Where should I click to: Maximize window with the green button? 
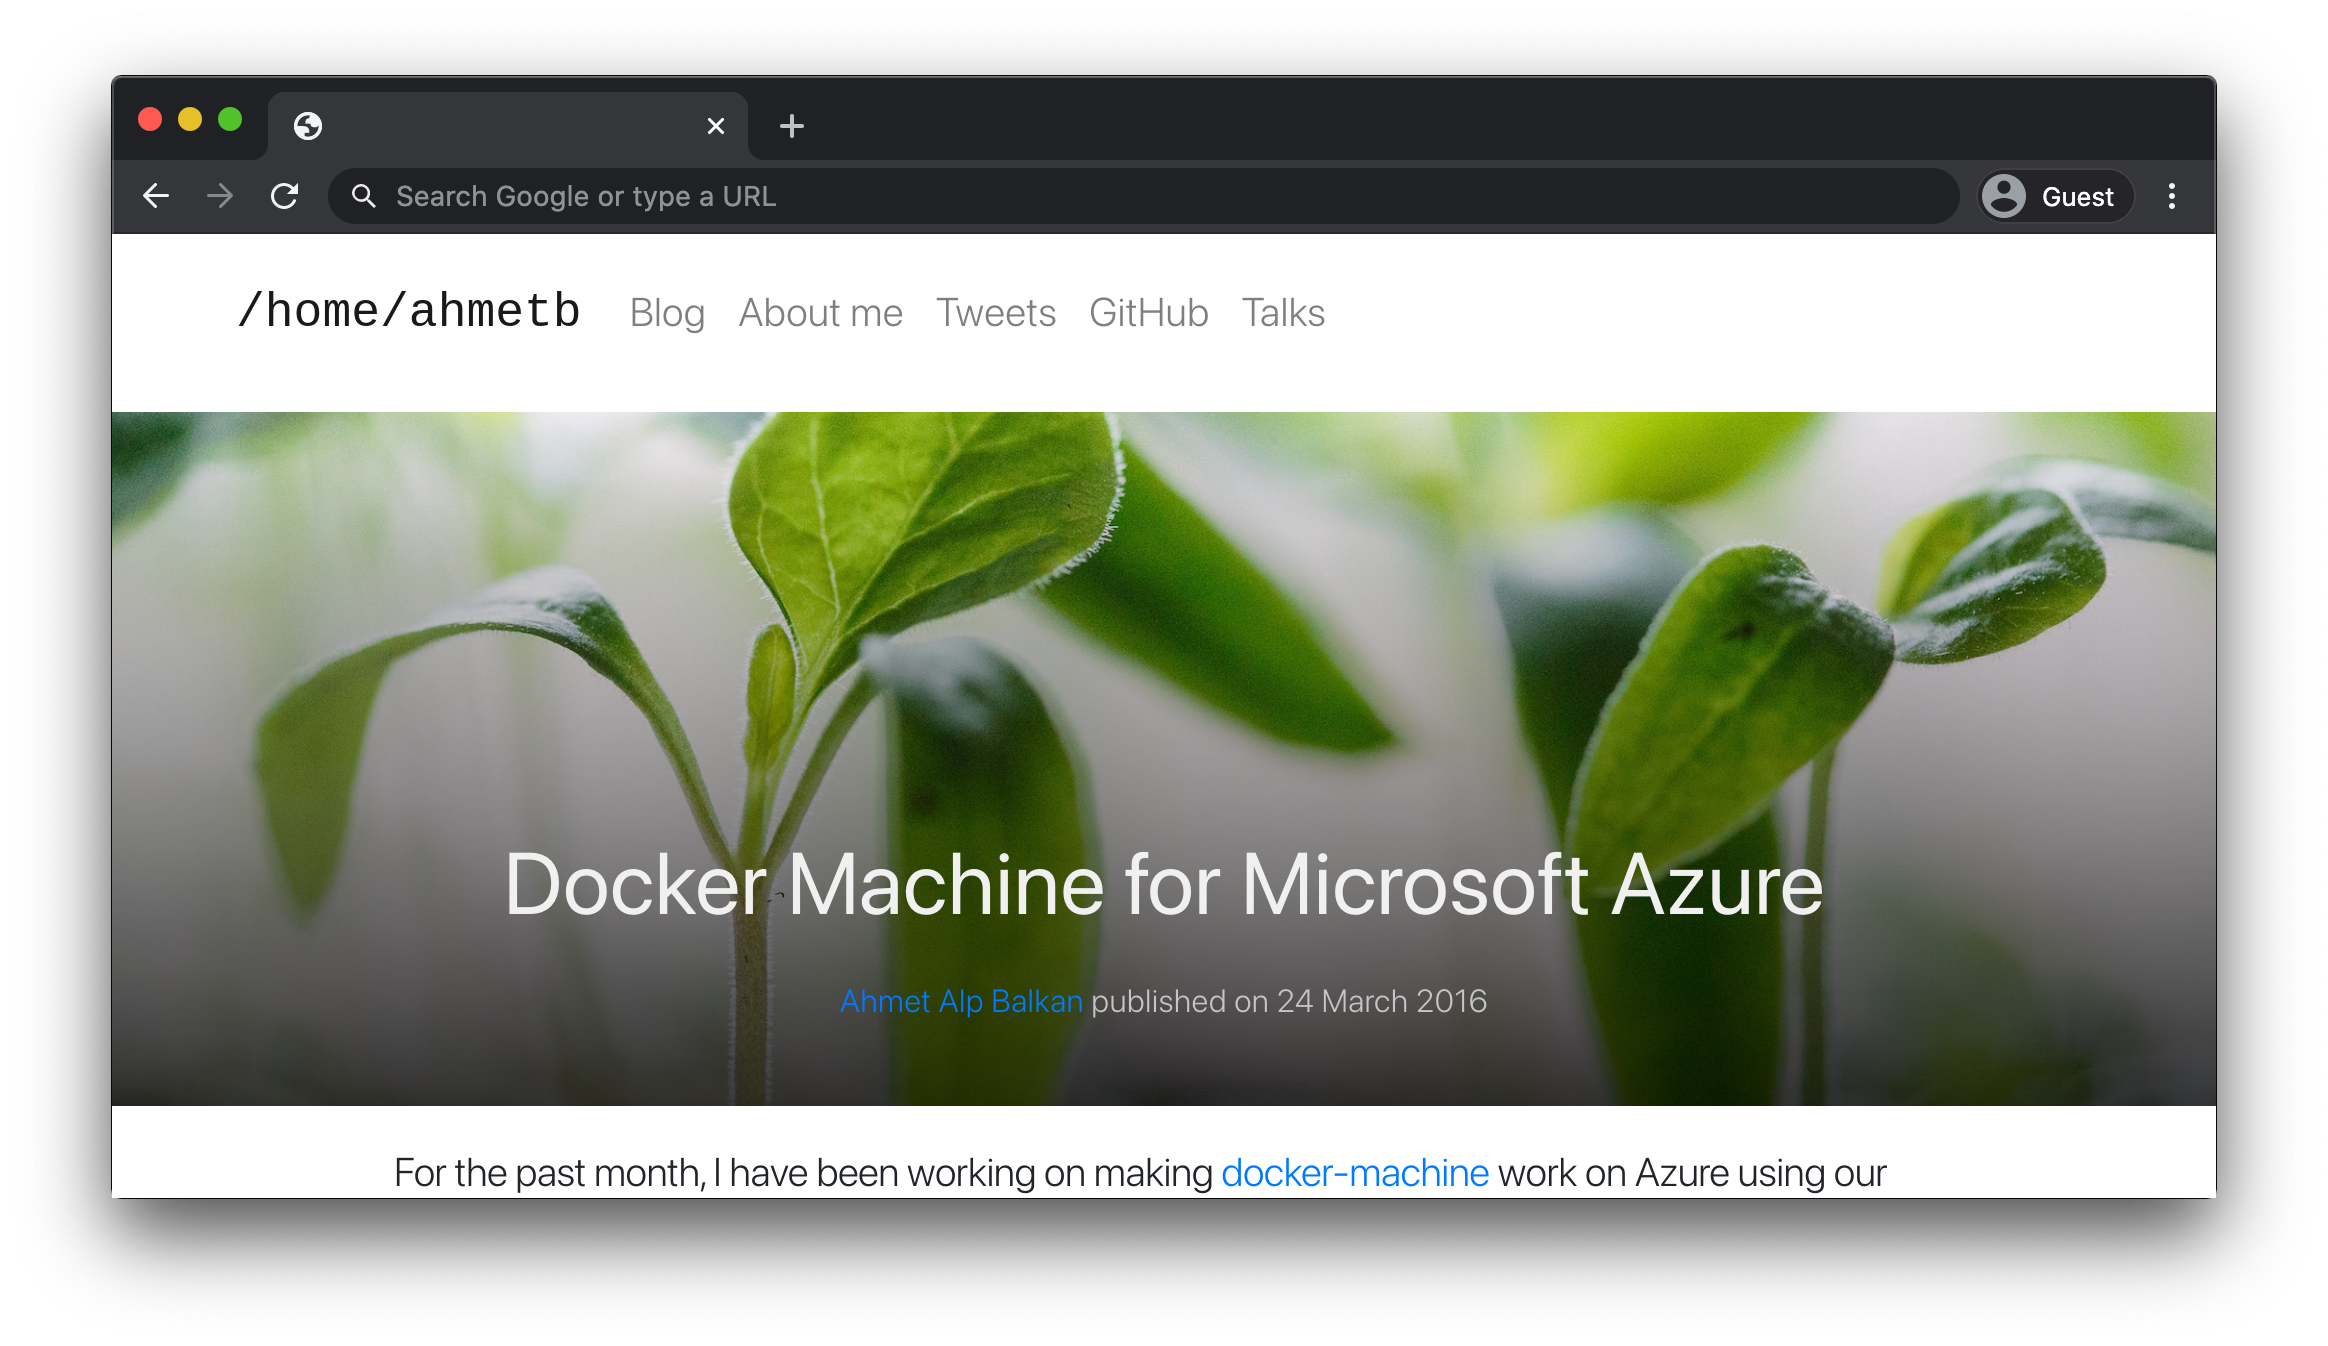pyautogui.click(x=230, y=120)
